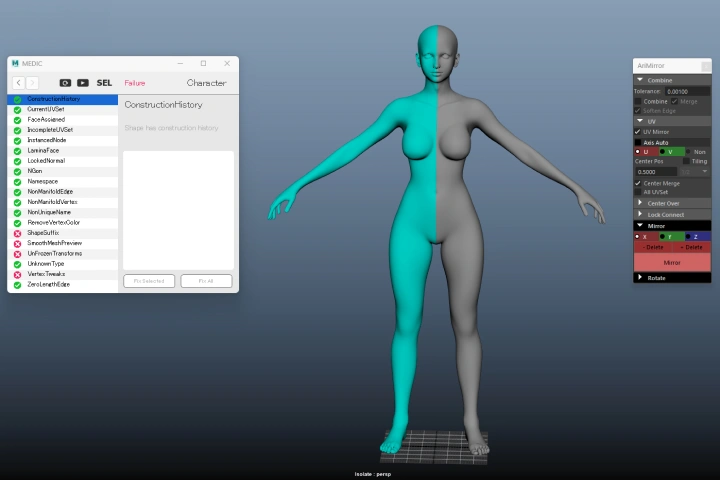Select the V axis radio button
The width and height of the screenshot is (720, 480).
point(662,152)
